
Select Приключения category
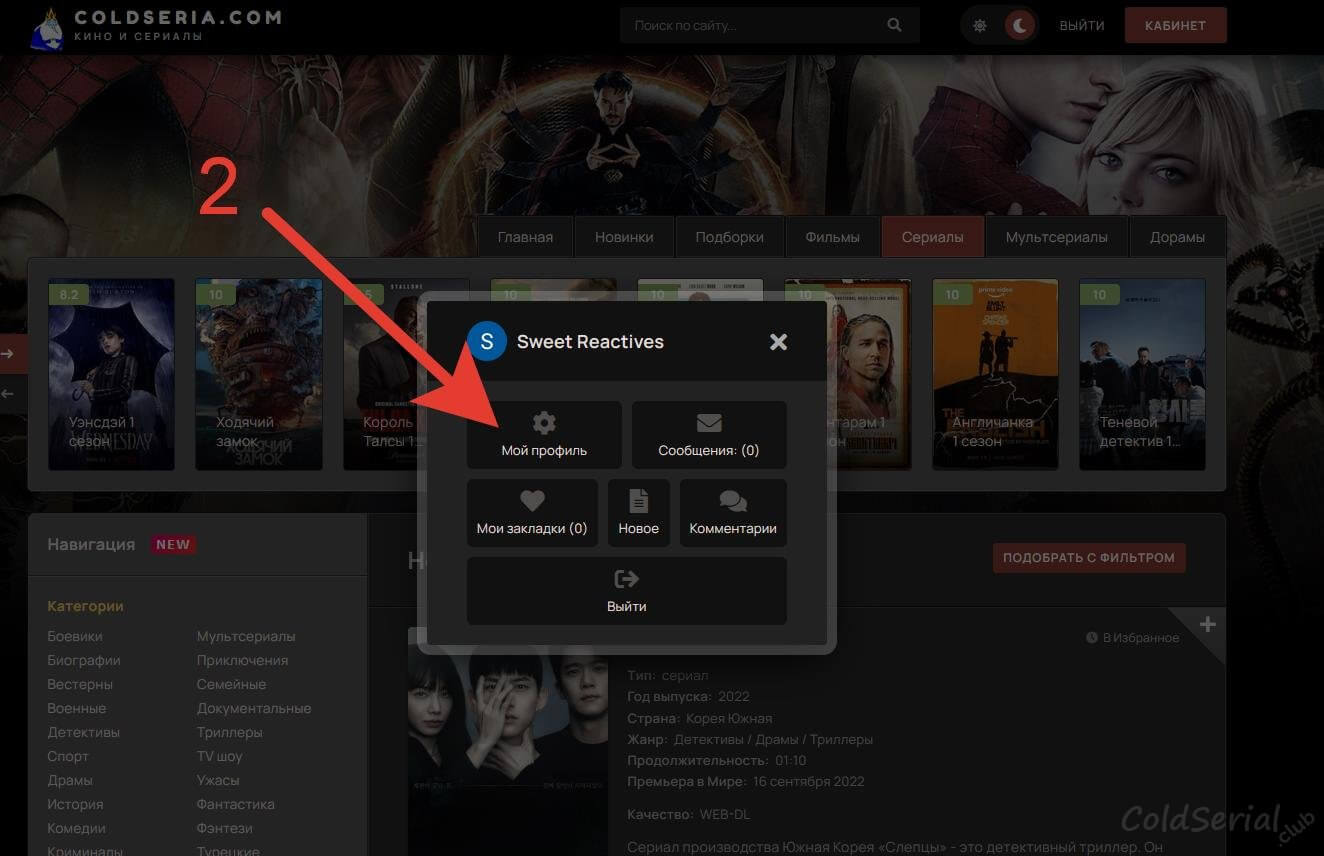pyautogui.click(x=242, y=660)
